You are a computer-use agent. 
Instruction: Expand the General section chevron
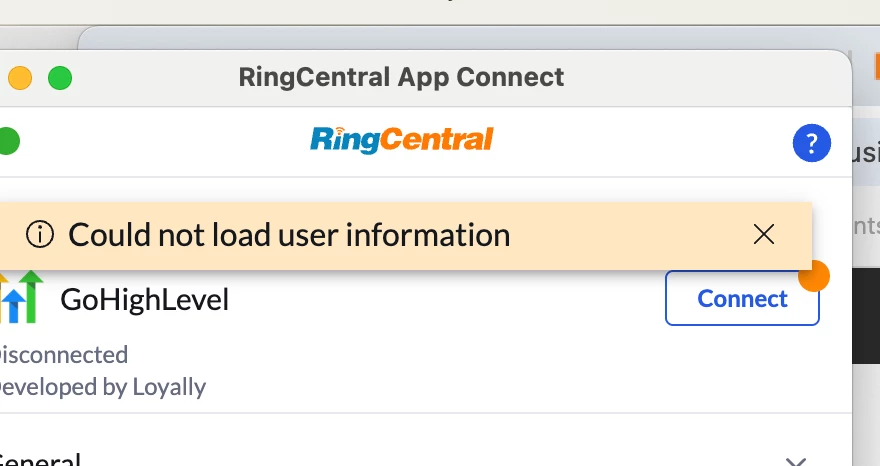796,462
